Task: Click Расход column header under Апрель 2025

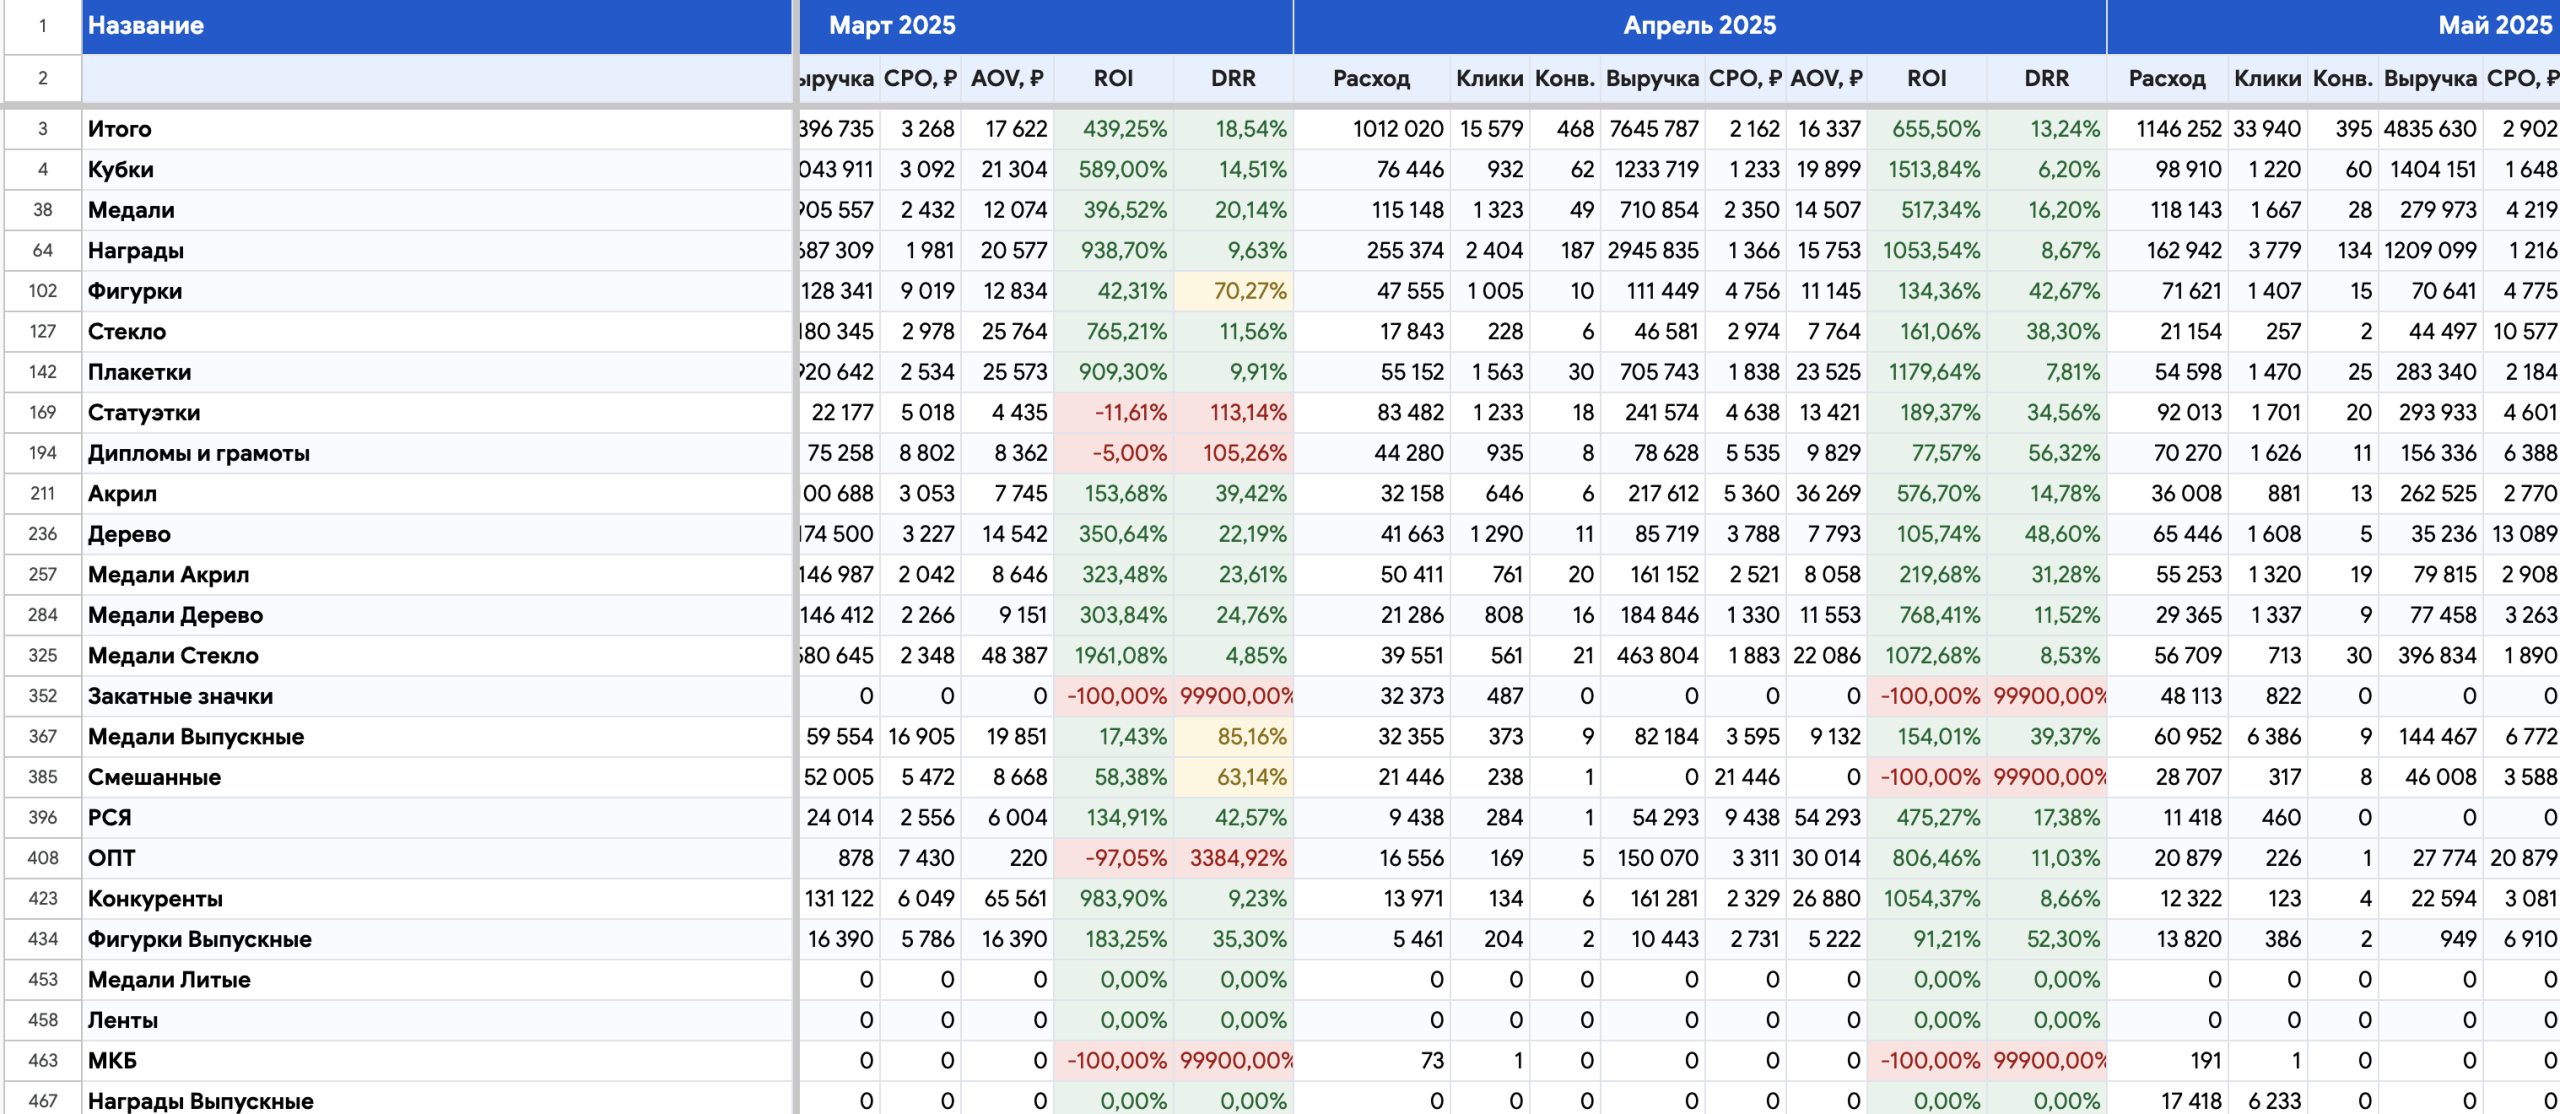Action: pyautogui.click(x=1371, y=79)
